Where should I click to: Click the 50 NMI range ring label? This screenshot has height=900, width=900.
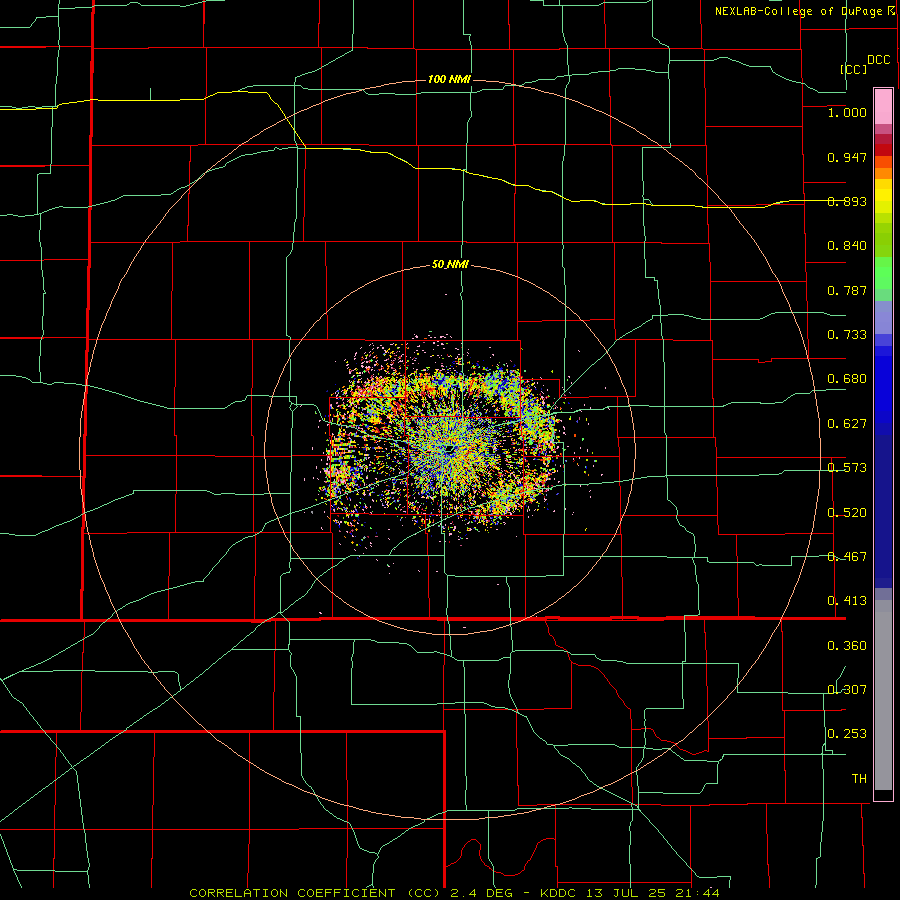[450, 265]
